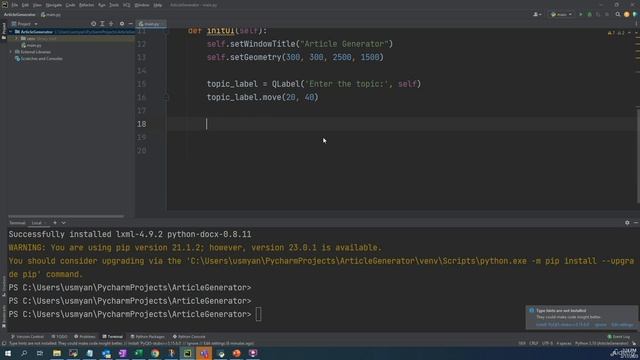Click the Debug bug icon
This screenshot has height=360, width=640.
589,14
